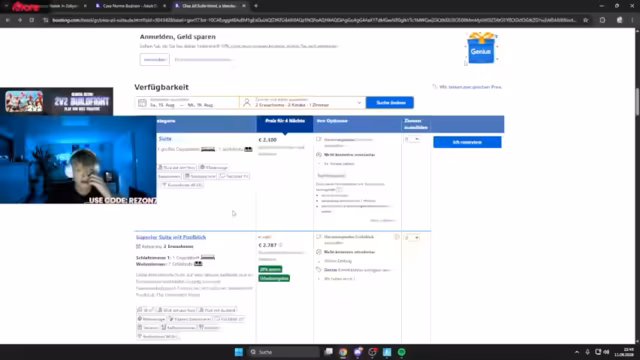Open the Superior Suite mit Poolblick link
This screenshot has height=360, width=640.
pos(171,237)
